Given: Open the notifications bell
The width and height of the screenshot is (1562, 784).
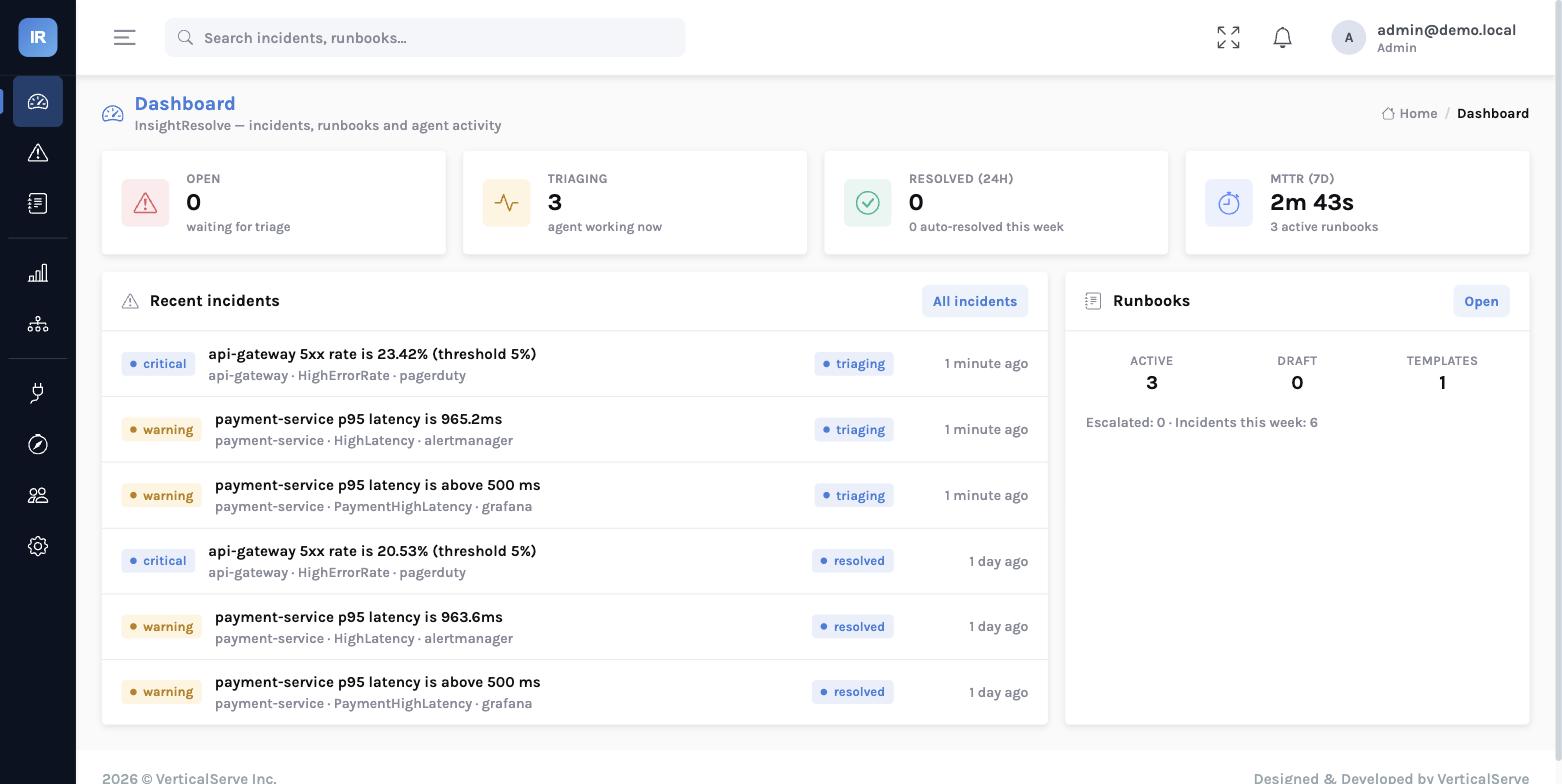Looking at the screenshot, I should pyautogui.click(x=1283, y=38).
